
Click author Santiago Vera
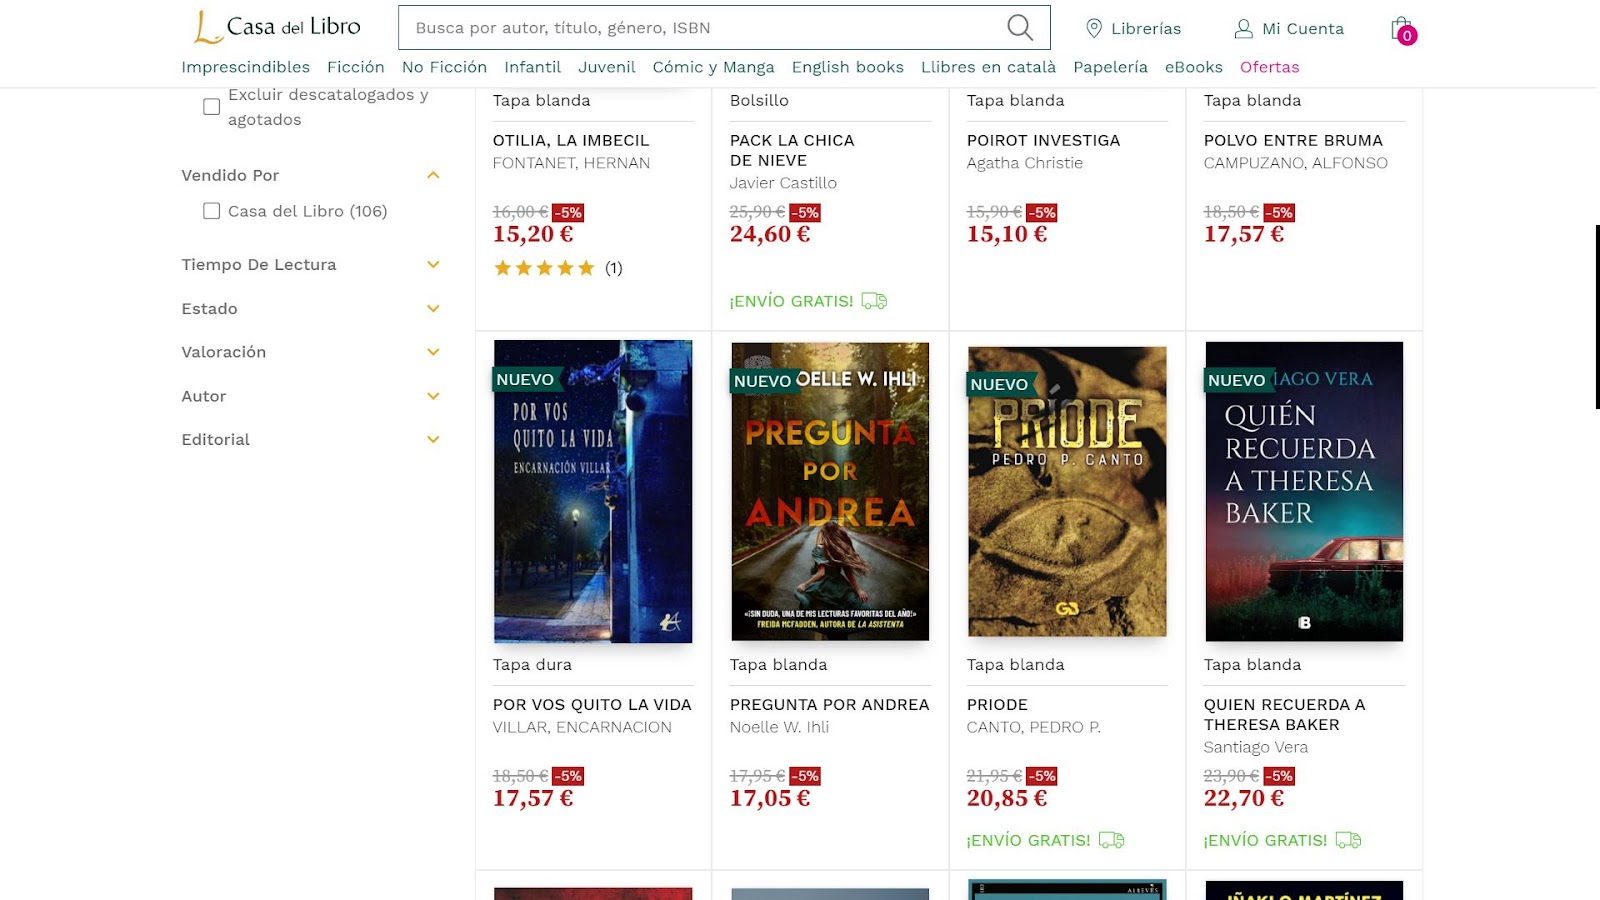coord(1255,747)
